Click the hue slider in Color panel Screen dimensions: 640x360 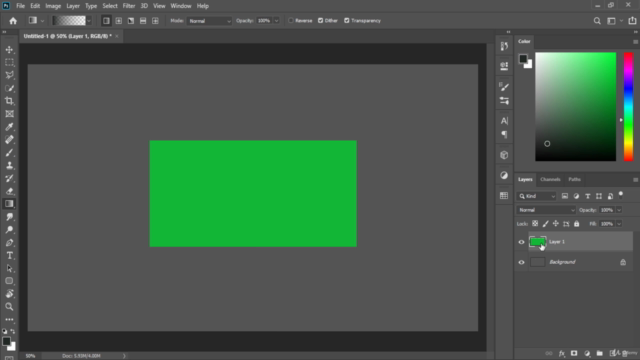tap(628, 107)
